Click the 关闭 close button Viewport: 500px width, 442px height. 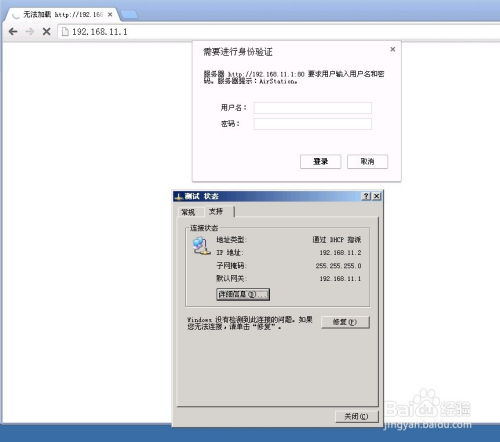click(x=357, y=416)
